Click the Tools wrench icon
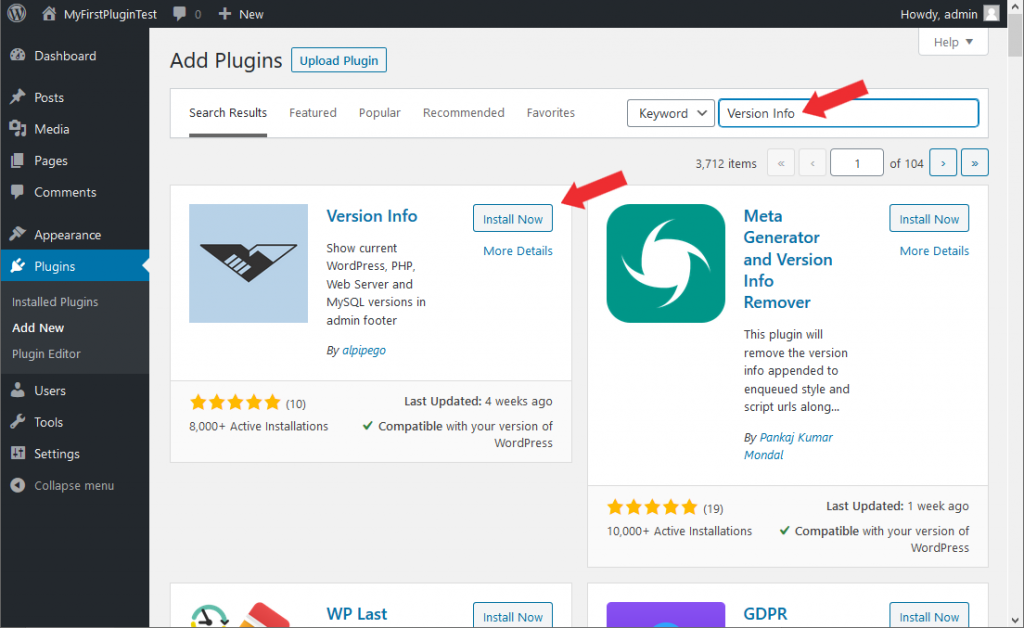Viewport: 1024px width, 628px height. [18, 422]
